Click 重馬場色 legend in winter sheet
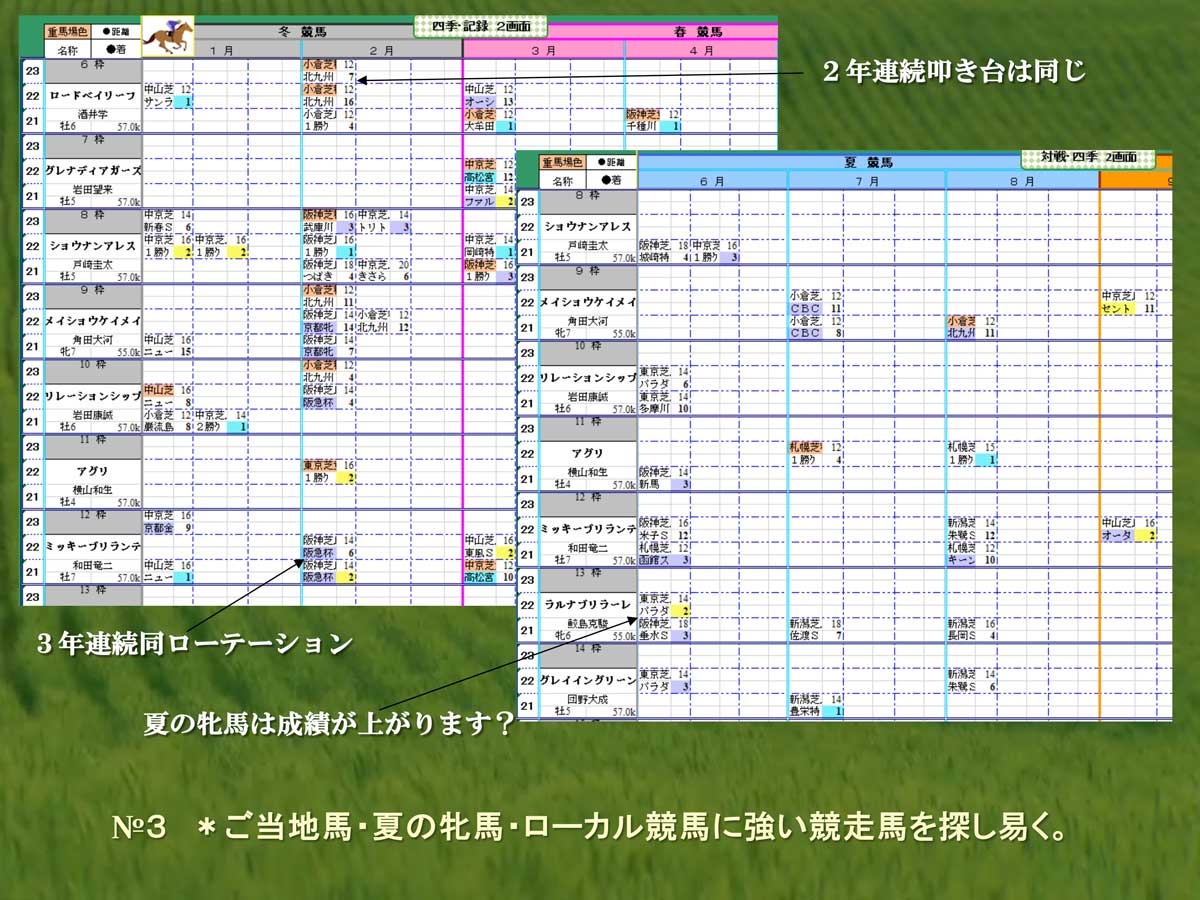Image resolution: width=1200 pixels, height=900 pixels. tap(67, 31)
